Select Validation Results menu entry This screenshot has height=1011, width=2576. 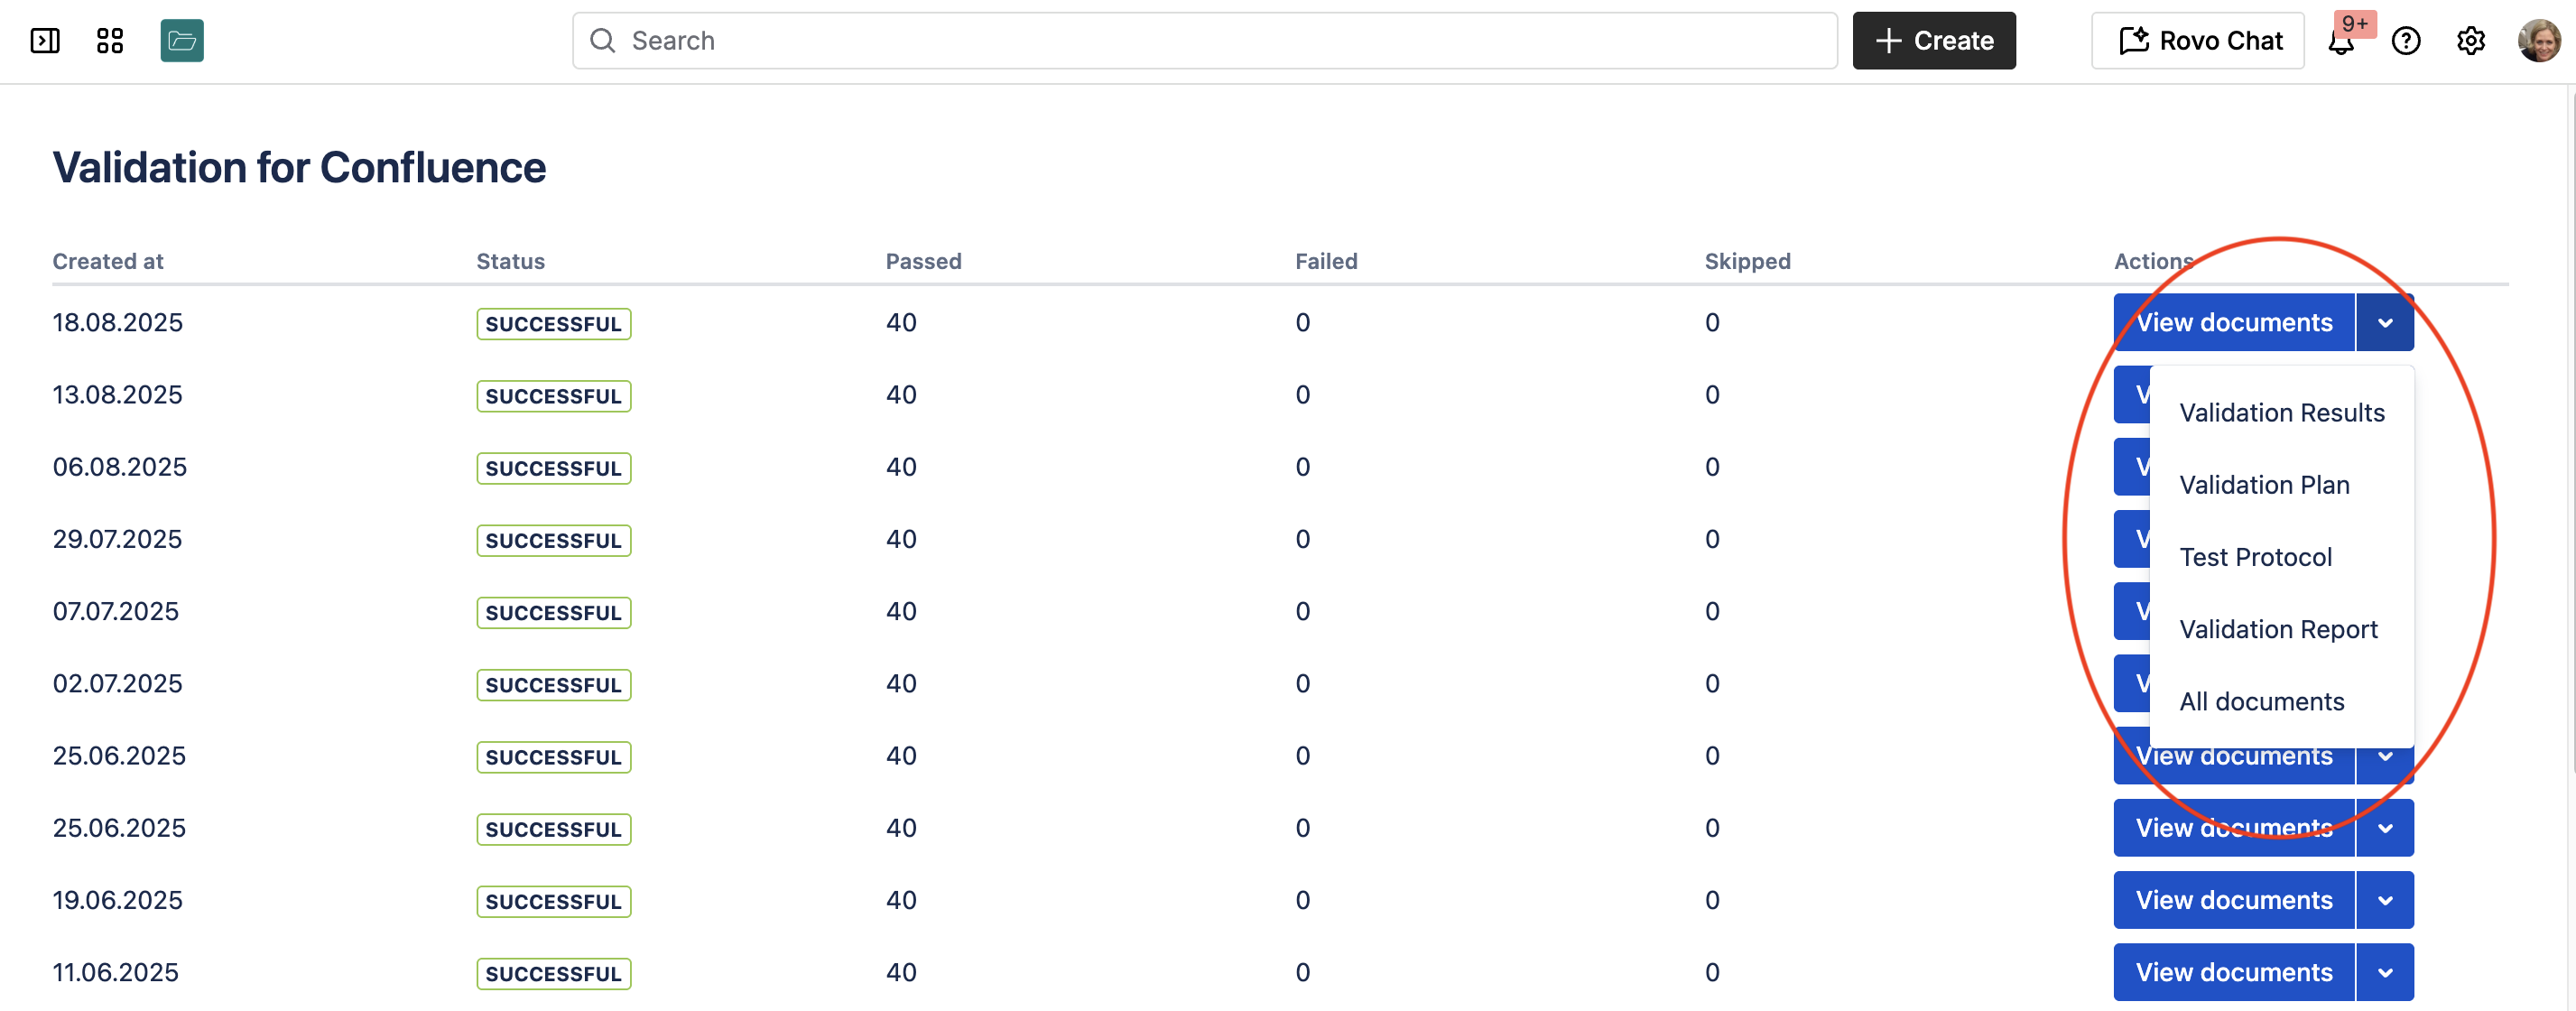2282,413
